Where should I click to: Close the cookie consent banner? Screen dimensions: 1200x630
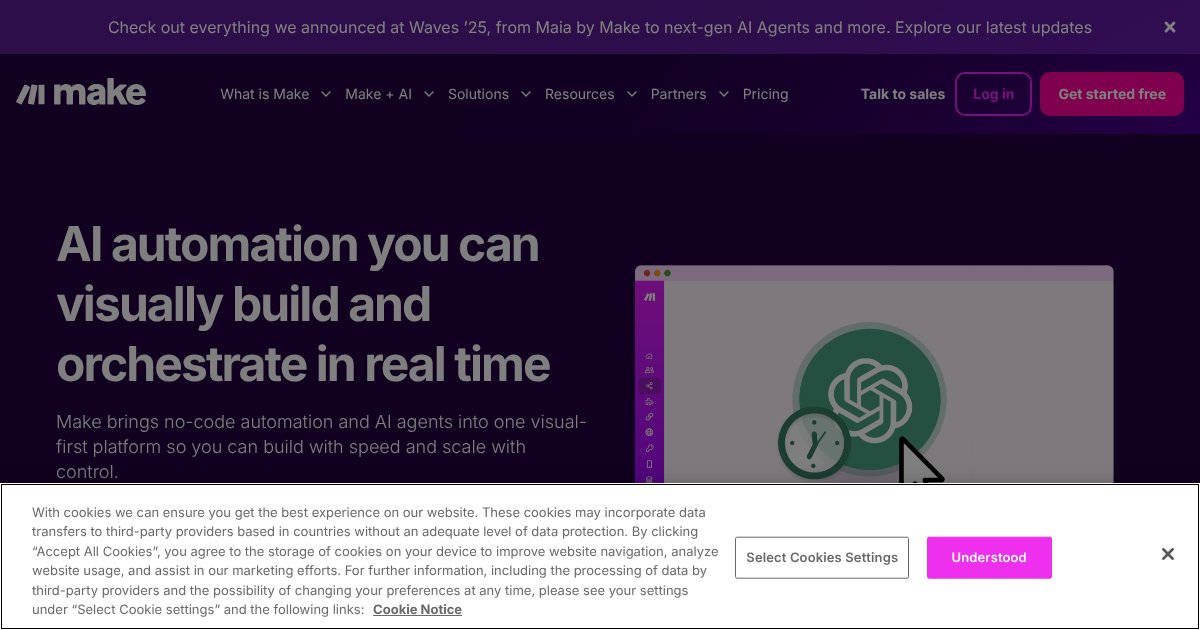[x=1167, y=554]
